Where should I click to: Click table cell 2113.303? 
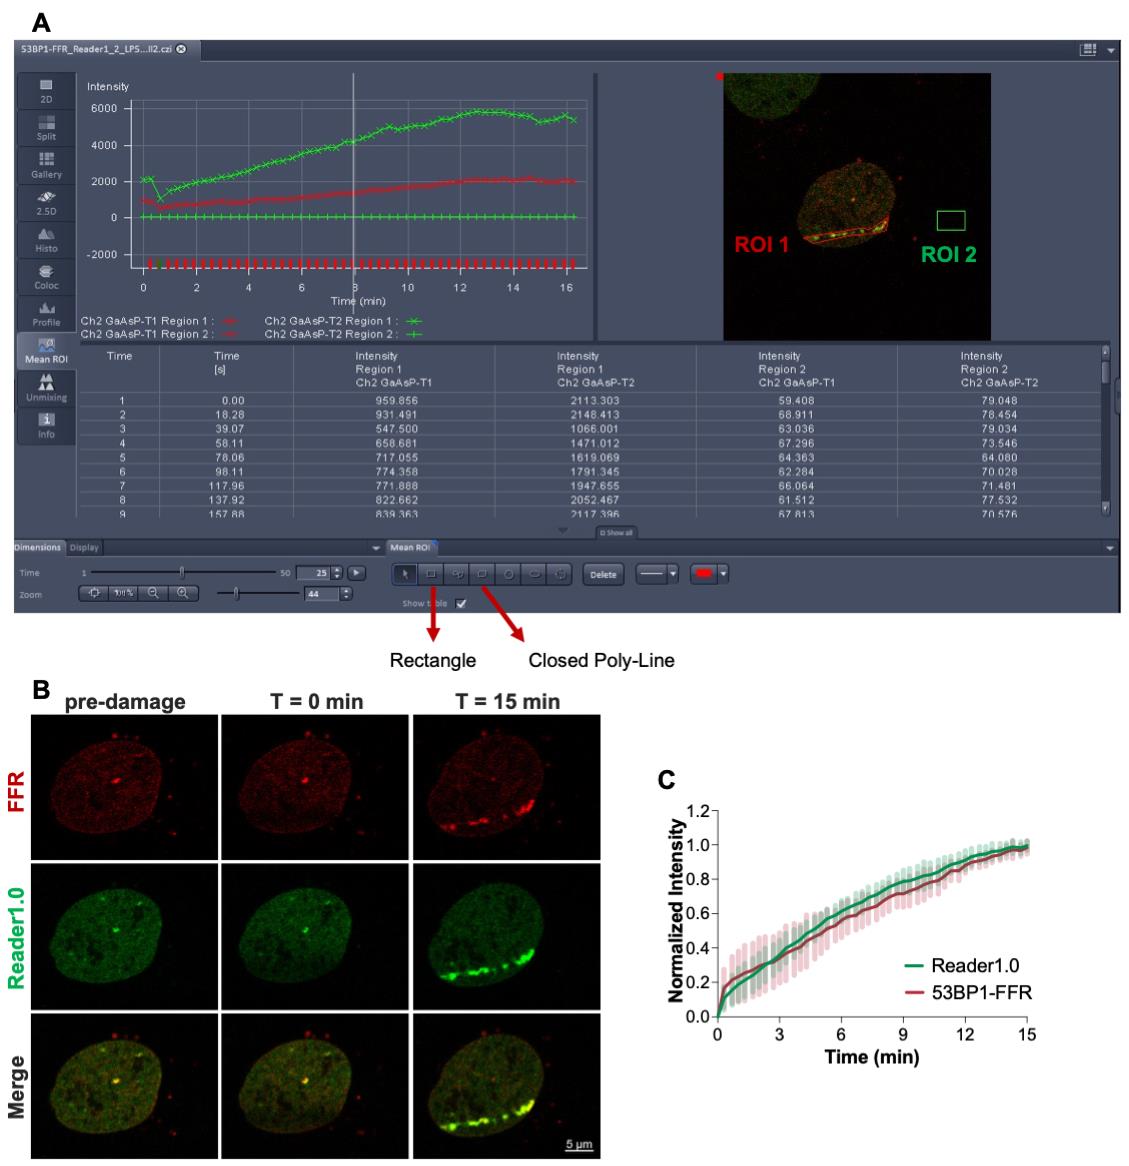[x=595, y=401]
